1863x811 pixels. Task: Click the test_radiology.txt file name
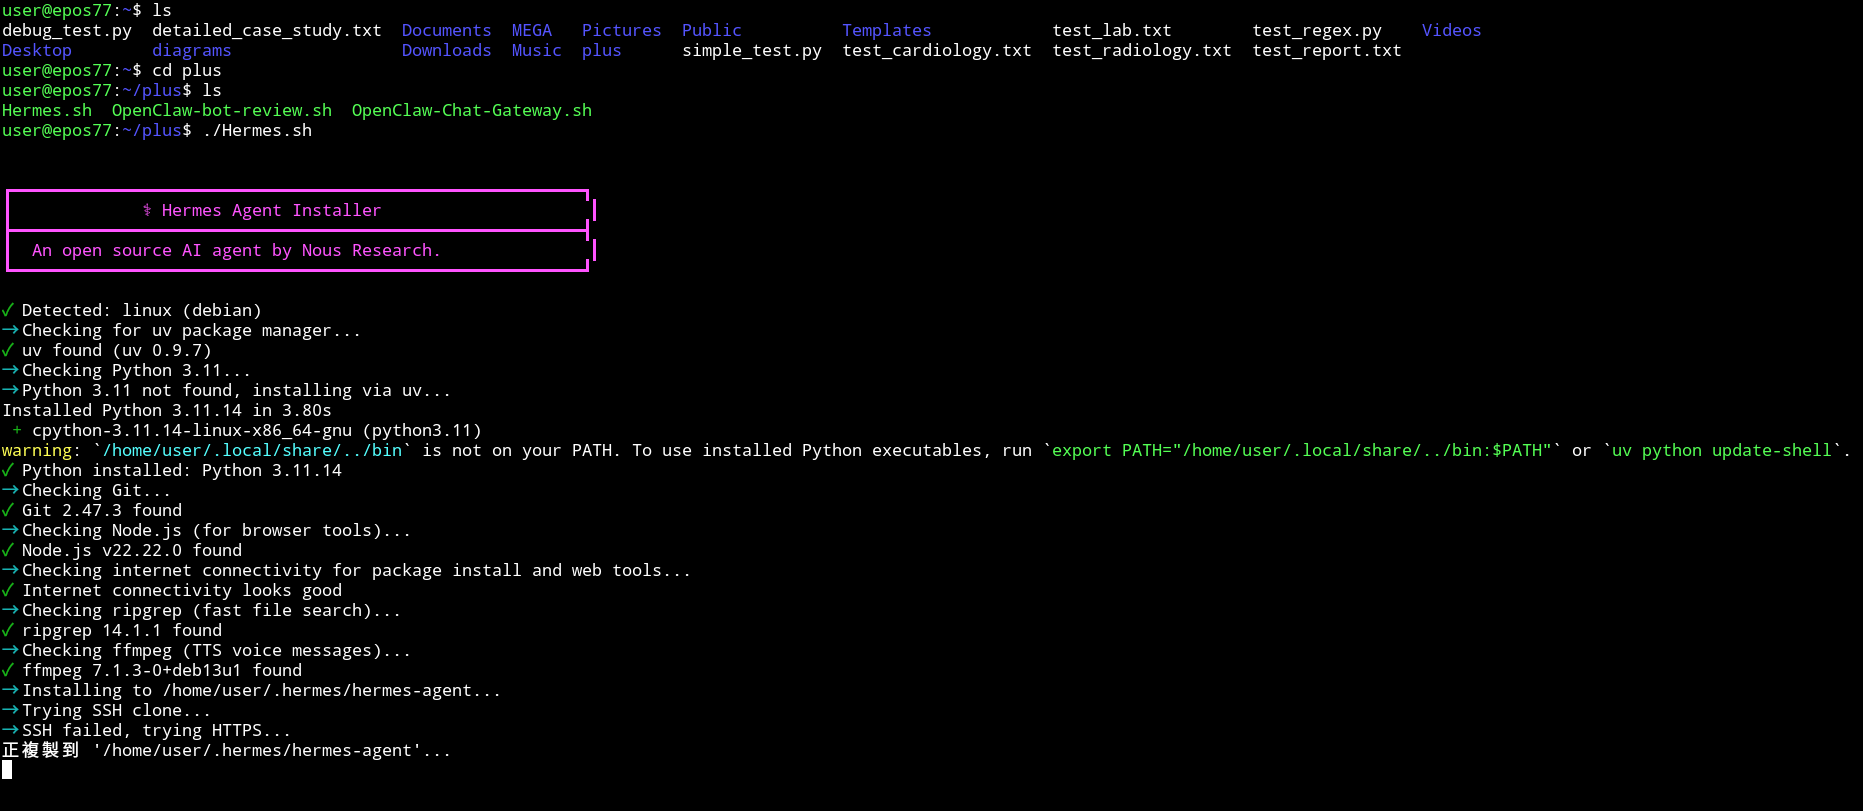pos(1142,51)
